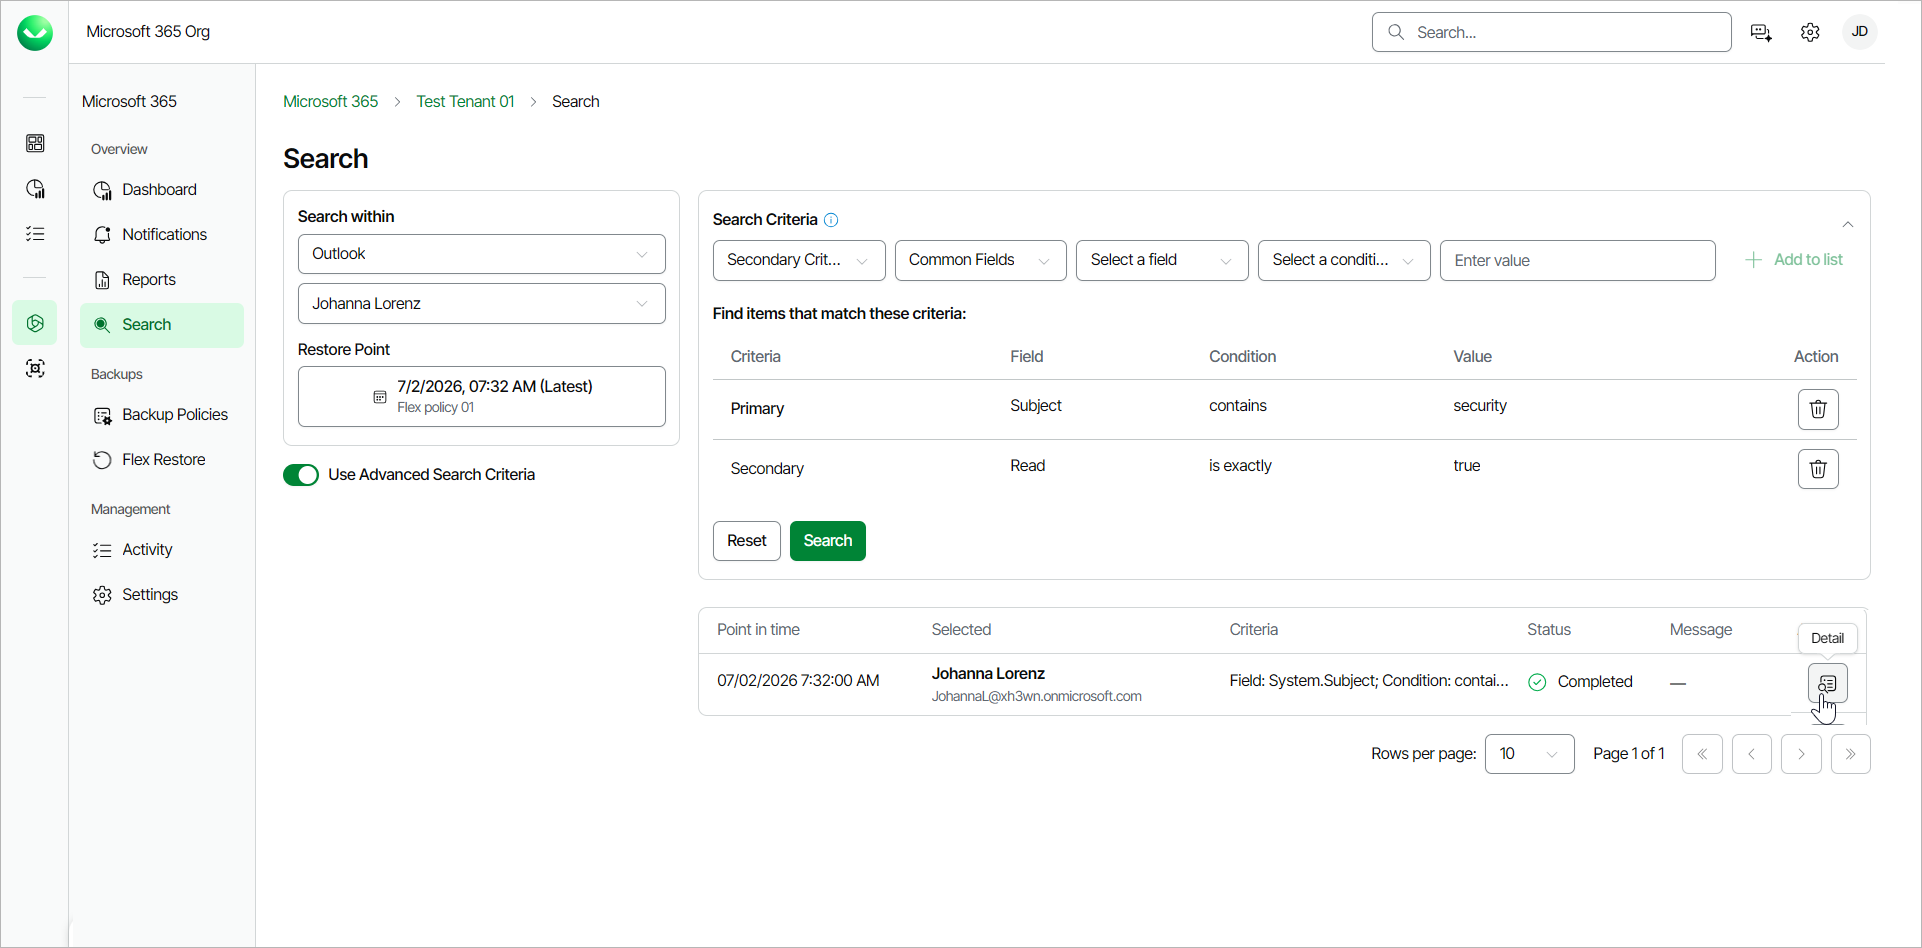Image resolution: width=1922 pixels, height=948 pixels.
Task: Follow Test Tenant 01 breadcrumb link
Action: coord(466,102)
